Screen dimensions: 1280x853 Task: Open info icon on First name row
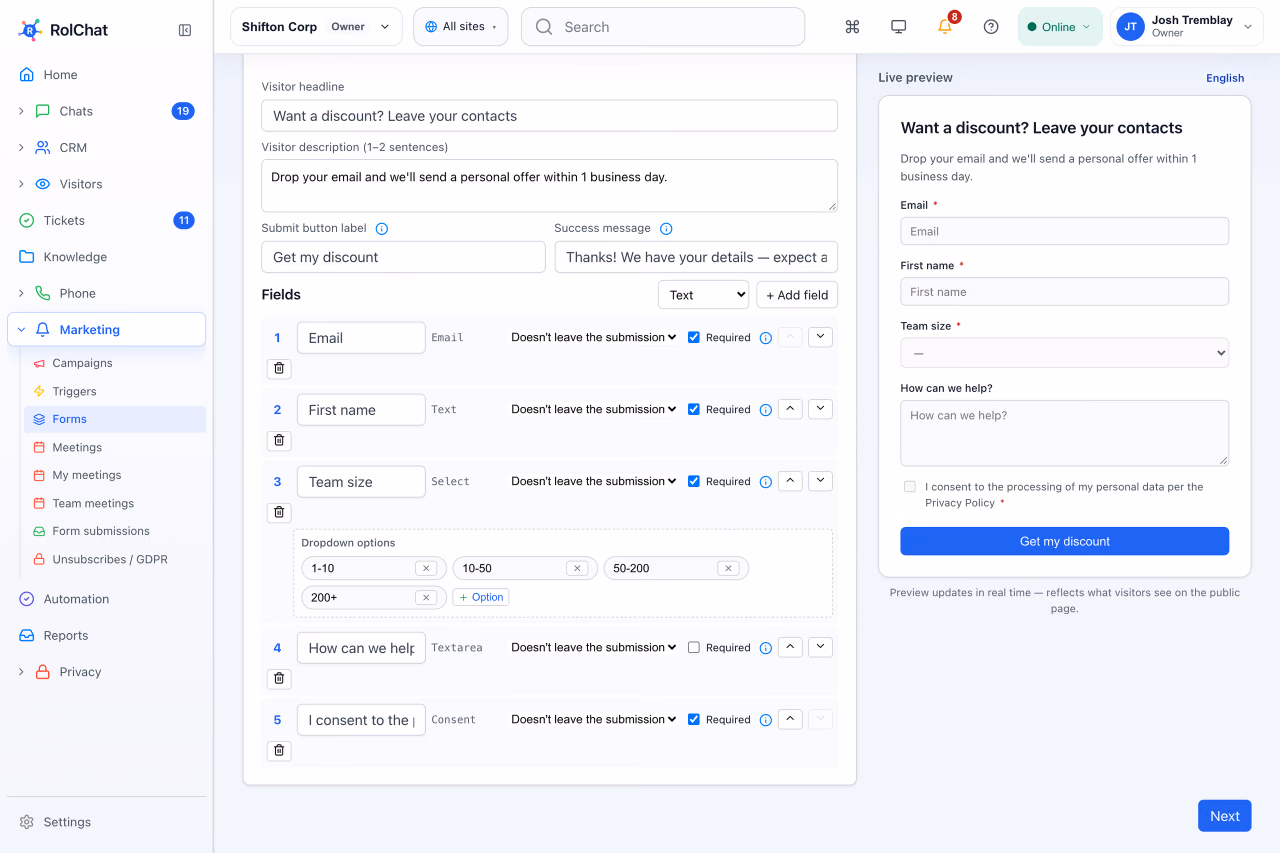[x=765, y=410]
